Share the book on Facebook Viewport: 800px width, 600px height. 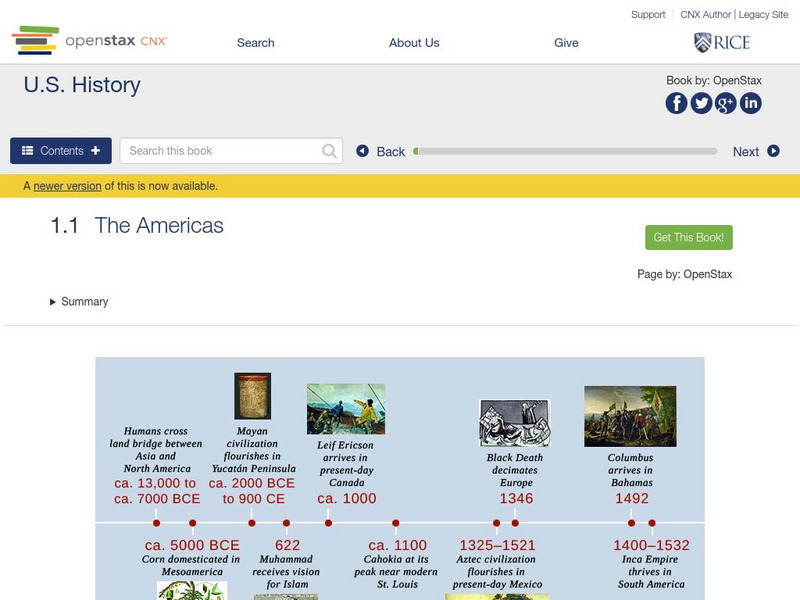coord(676,103)
